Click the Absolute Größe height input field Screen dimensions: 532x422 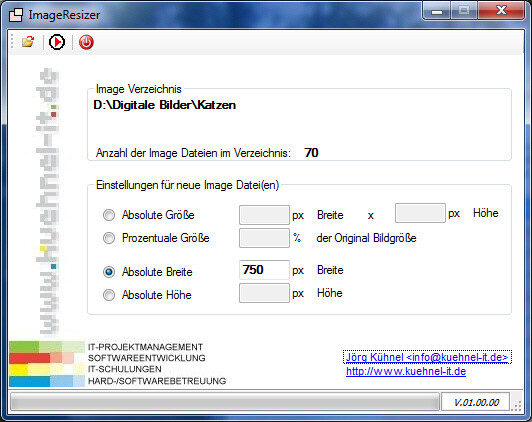point(420,213)
